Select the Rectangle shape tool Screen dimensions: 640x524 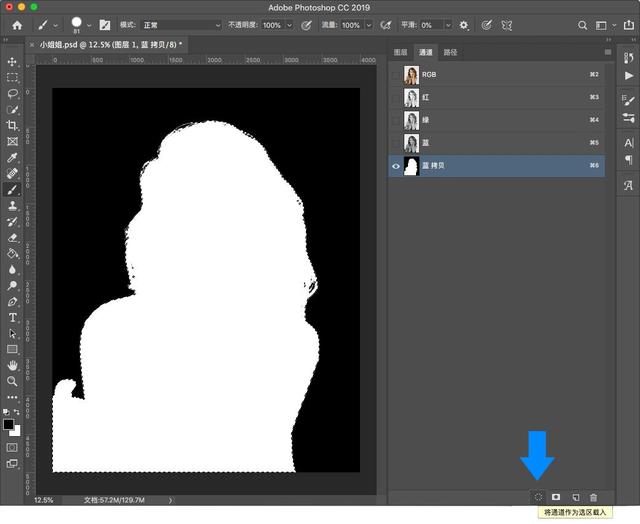pyautogui.click(x=12, y=349)
